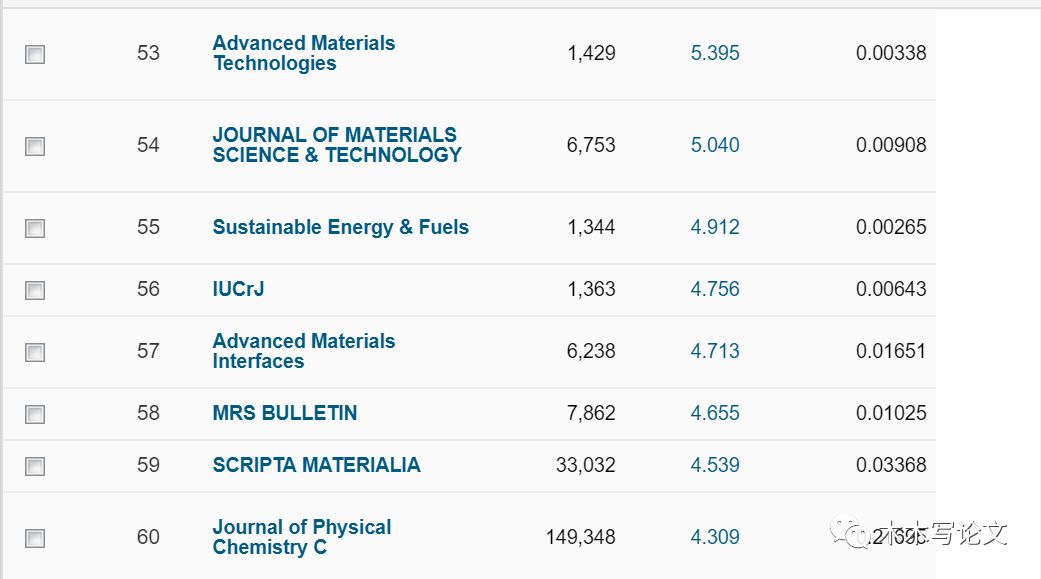1041x579 pixels.
Task: Open Advanced Materials Technologies journal link
Action: tap(303, 53)
